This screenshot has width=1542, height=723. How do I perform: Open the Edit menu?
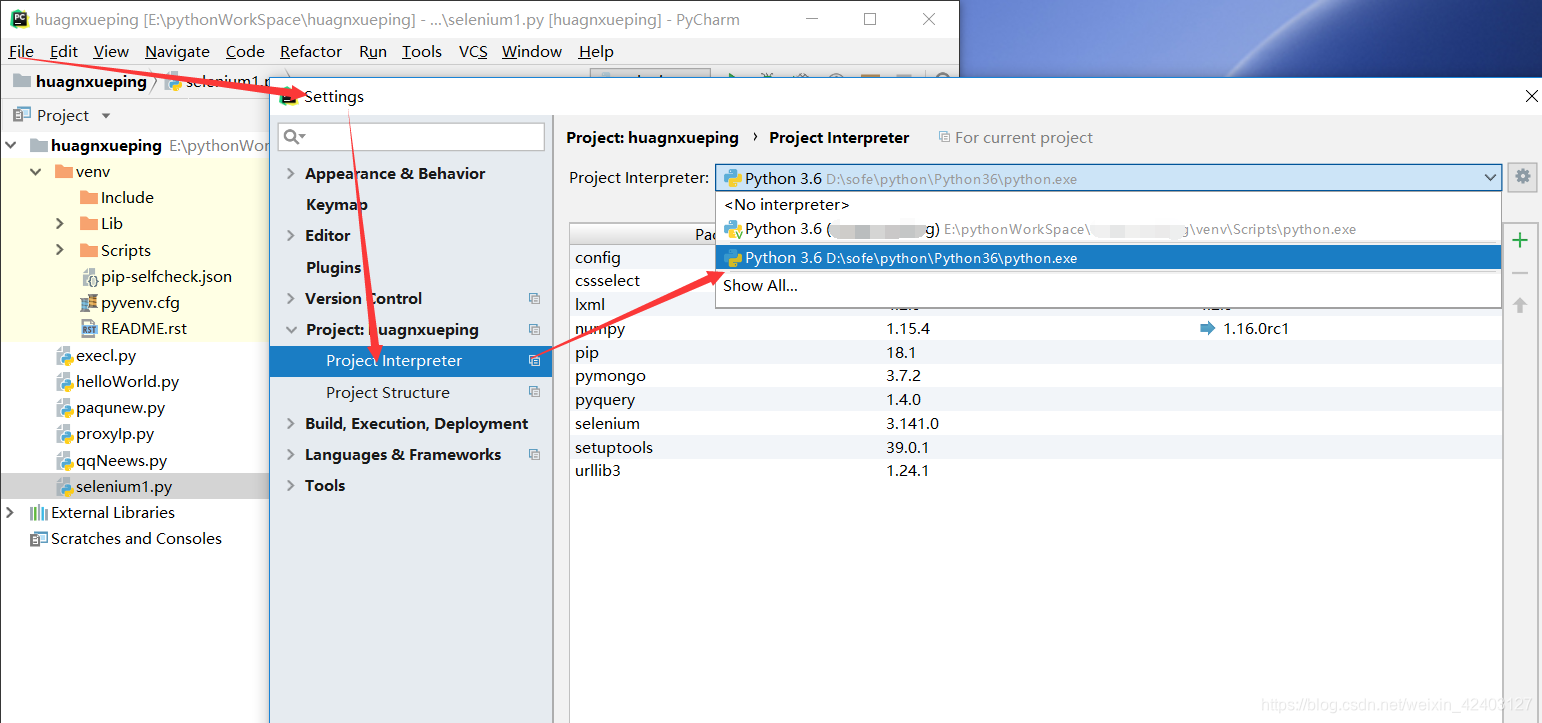[x=63, y=51]
